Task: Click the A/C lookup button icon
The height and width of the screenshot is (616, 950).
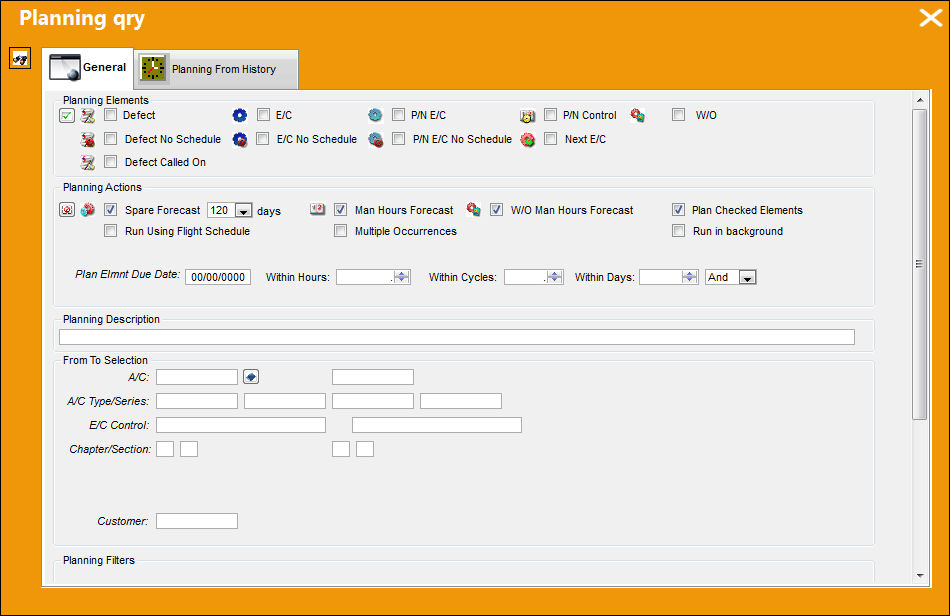Action: [x=251, y=377]
